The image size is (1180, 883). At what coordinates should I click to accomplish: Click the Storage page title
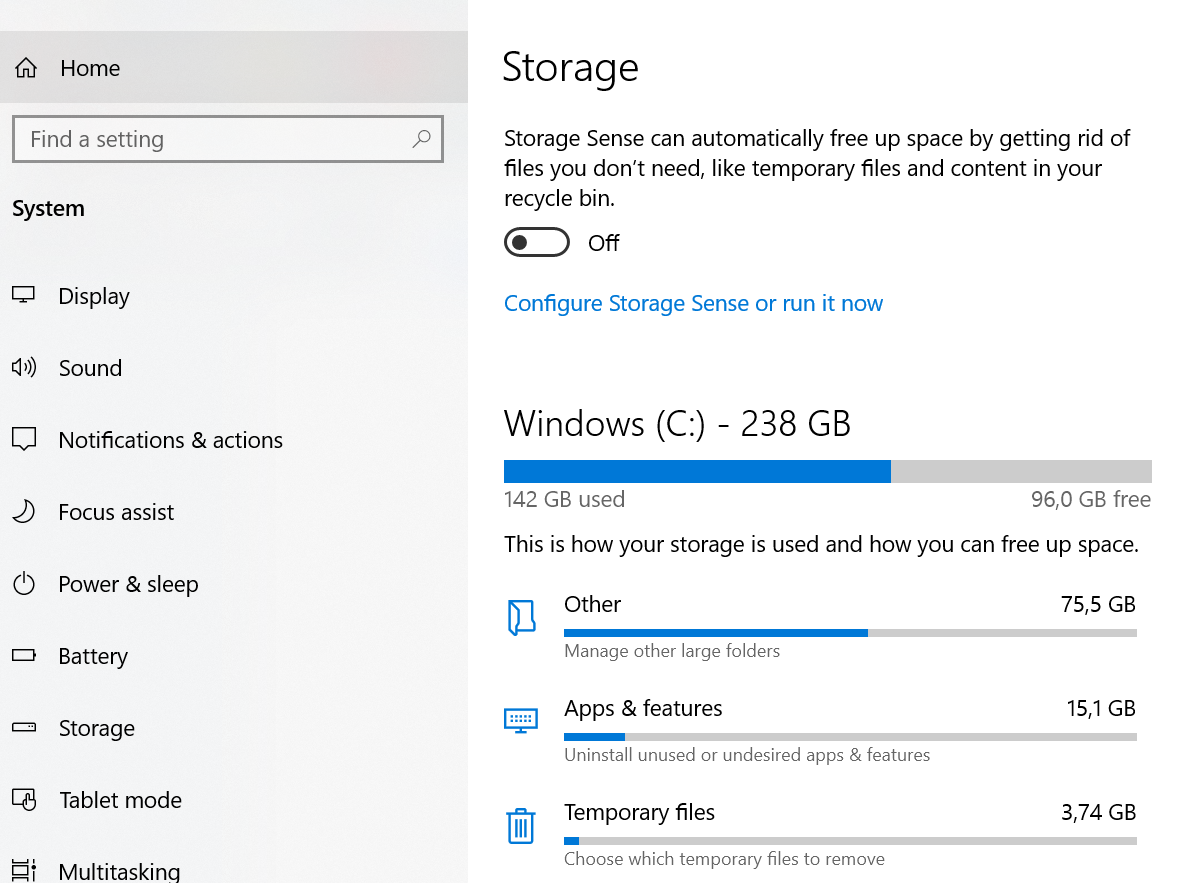pyautogui.click(x=570, y=69)
